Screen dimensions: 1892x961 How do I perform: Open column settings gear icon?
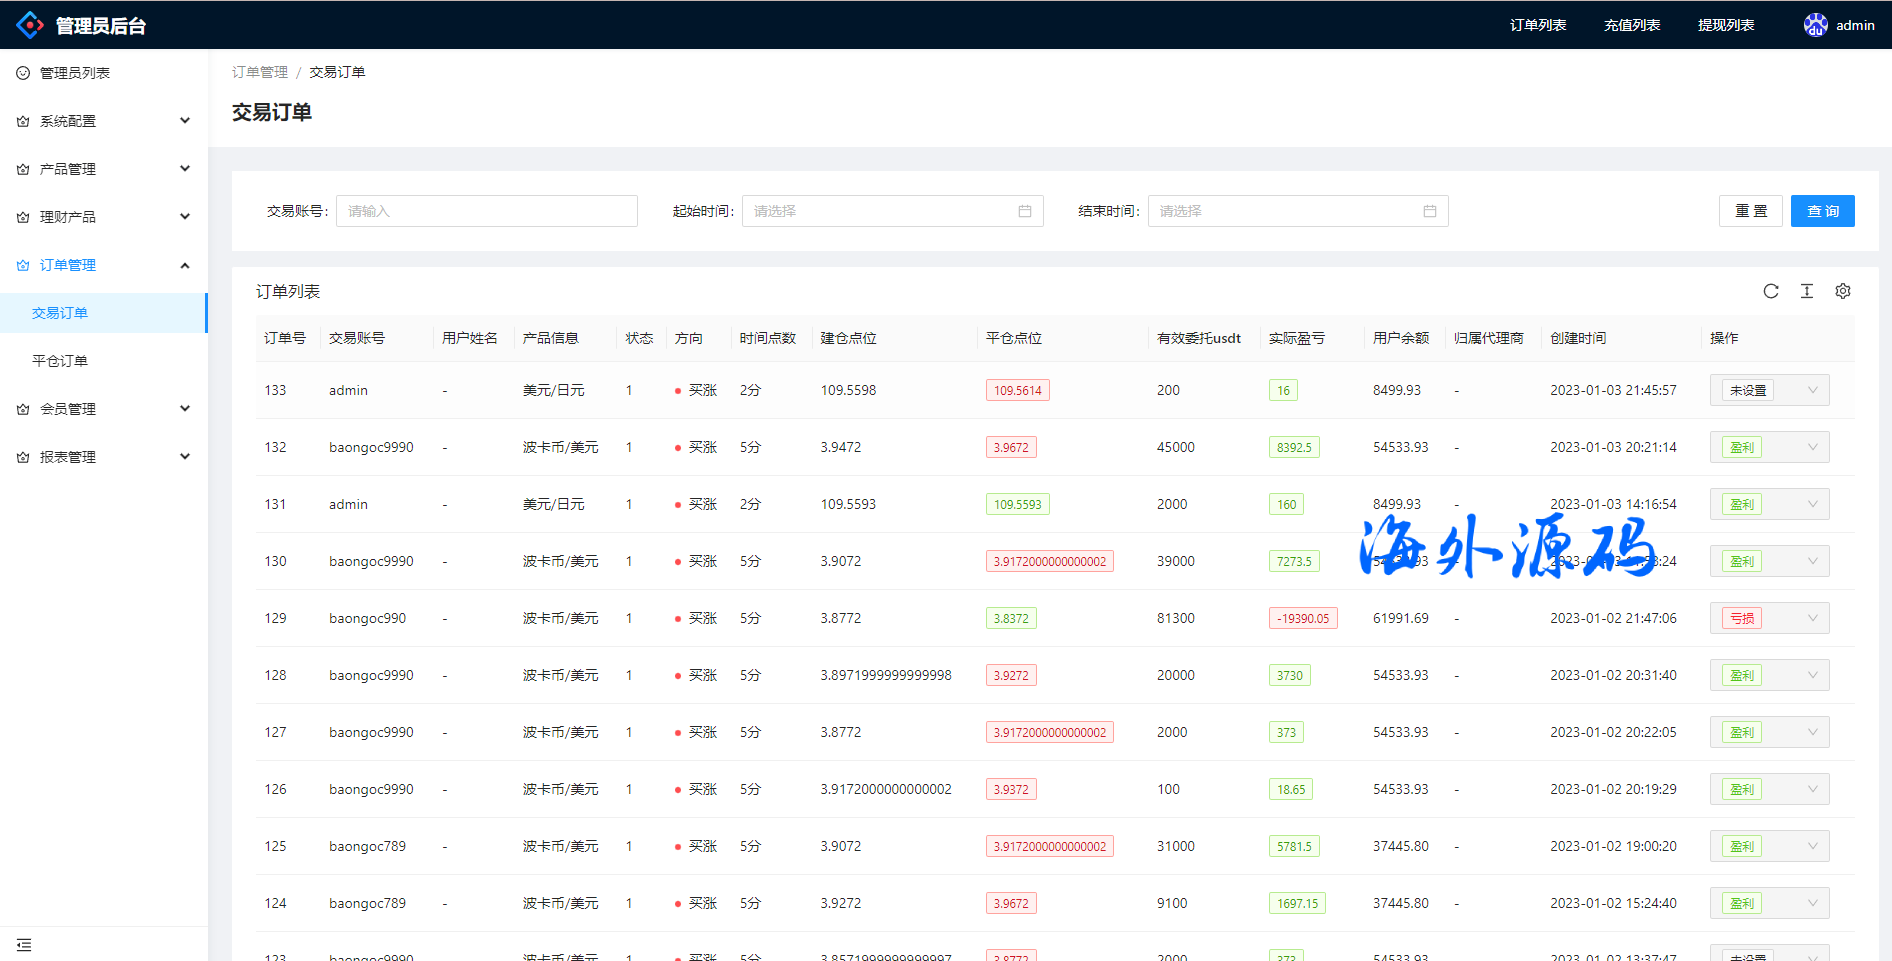click(1843, 291)
